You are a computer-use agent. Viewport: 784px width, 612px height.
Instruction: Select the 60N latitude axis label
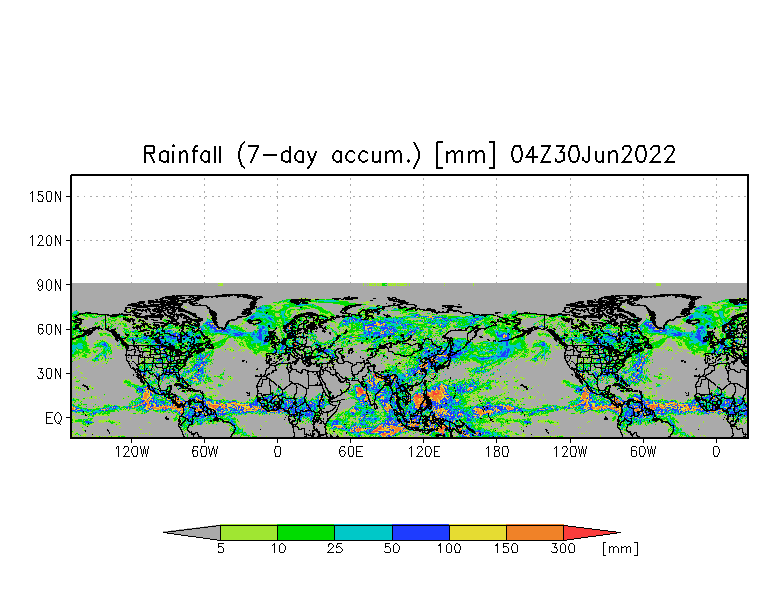49,330
